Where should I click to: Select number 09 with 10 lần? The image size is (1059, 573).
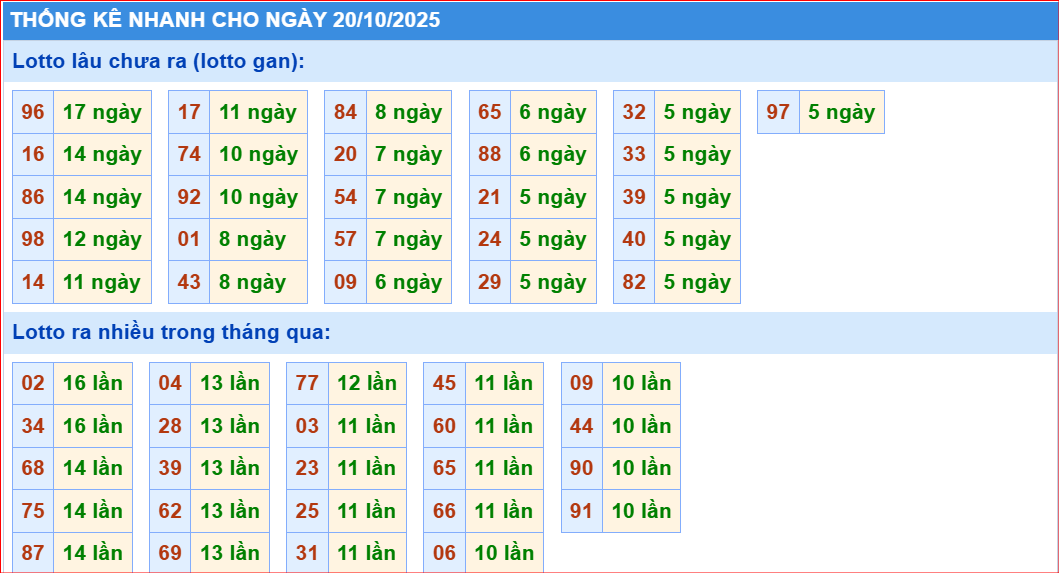tap(582, 383)
